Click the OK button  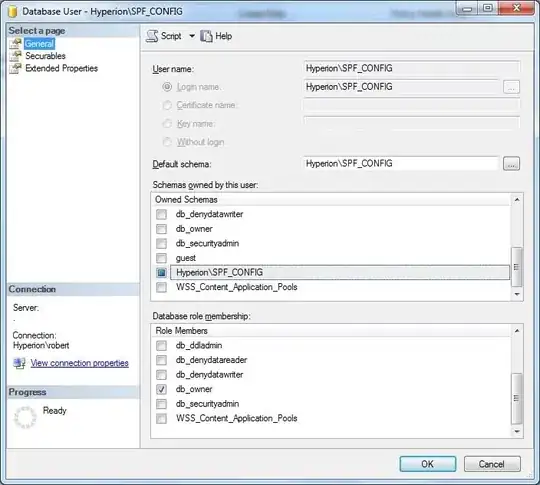pos(428,464)
